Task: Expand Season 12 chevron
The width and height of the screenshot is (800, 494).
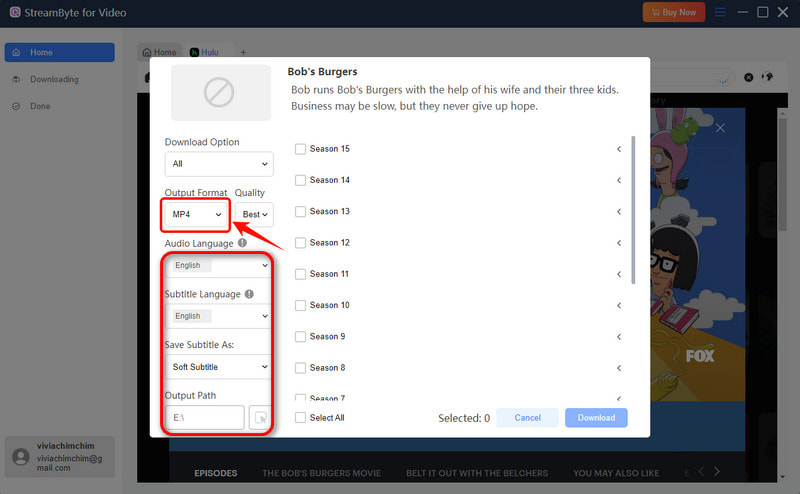Action: 619,243
